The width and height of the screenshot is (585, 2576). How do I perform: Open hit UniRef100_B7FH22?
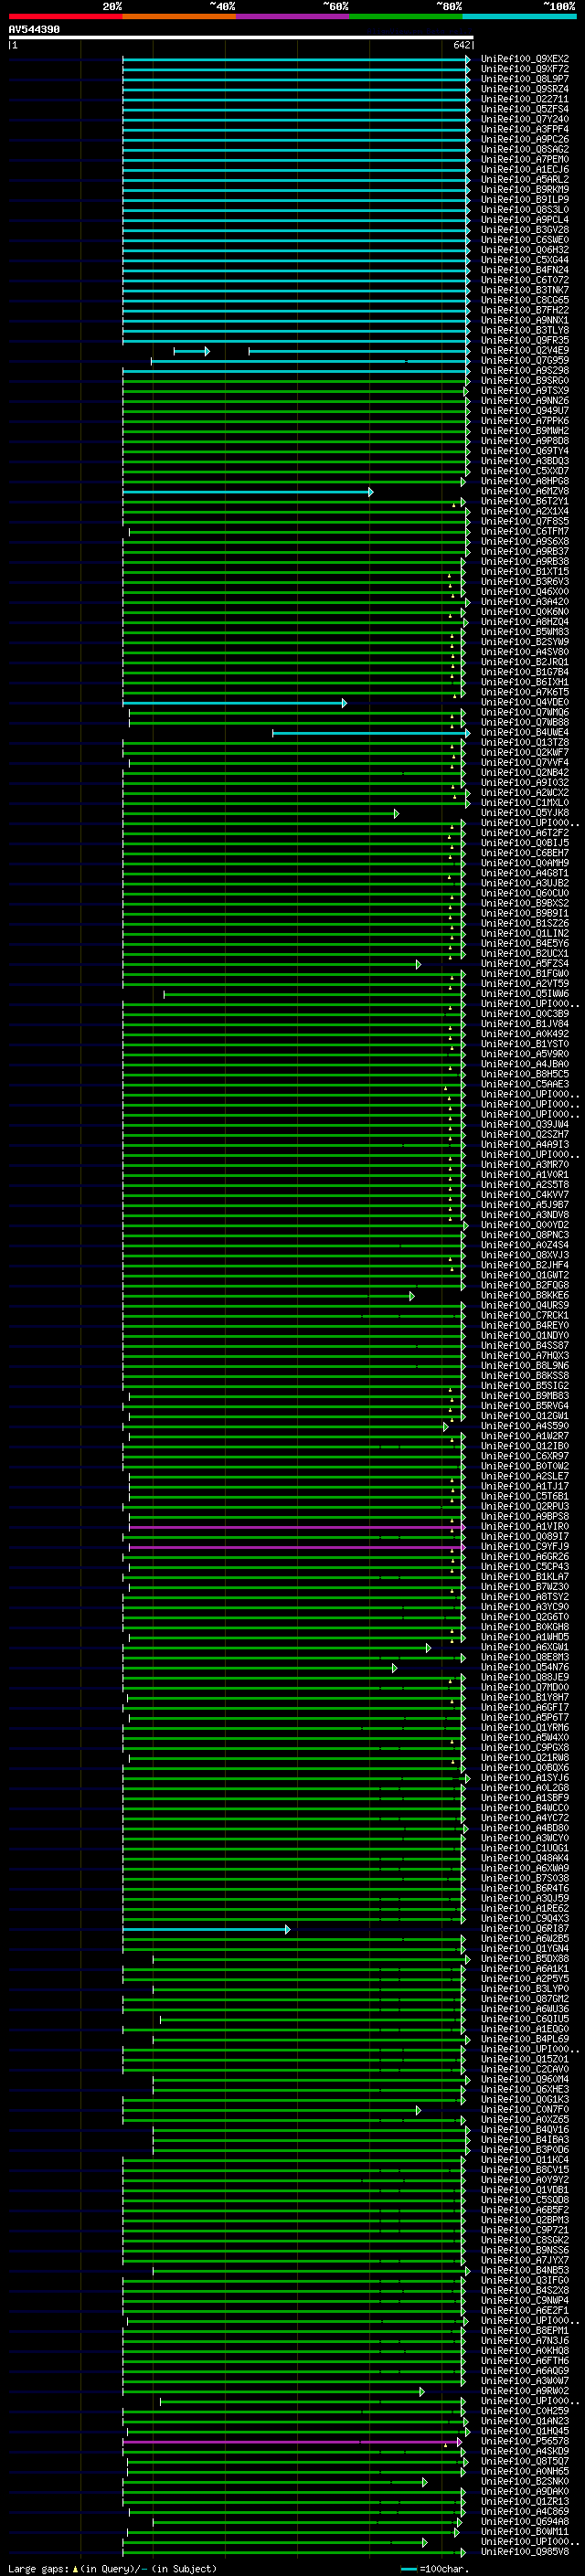525,310
